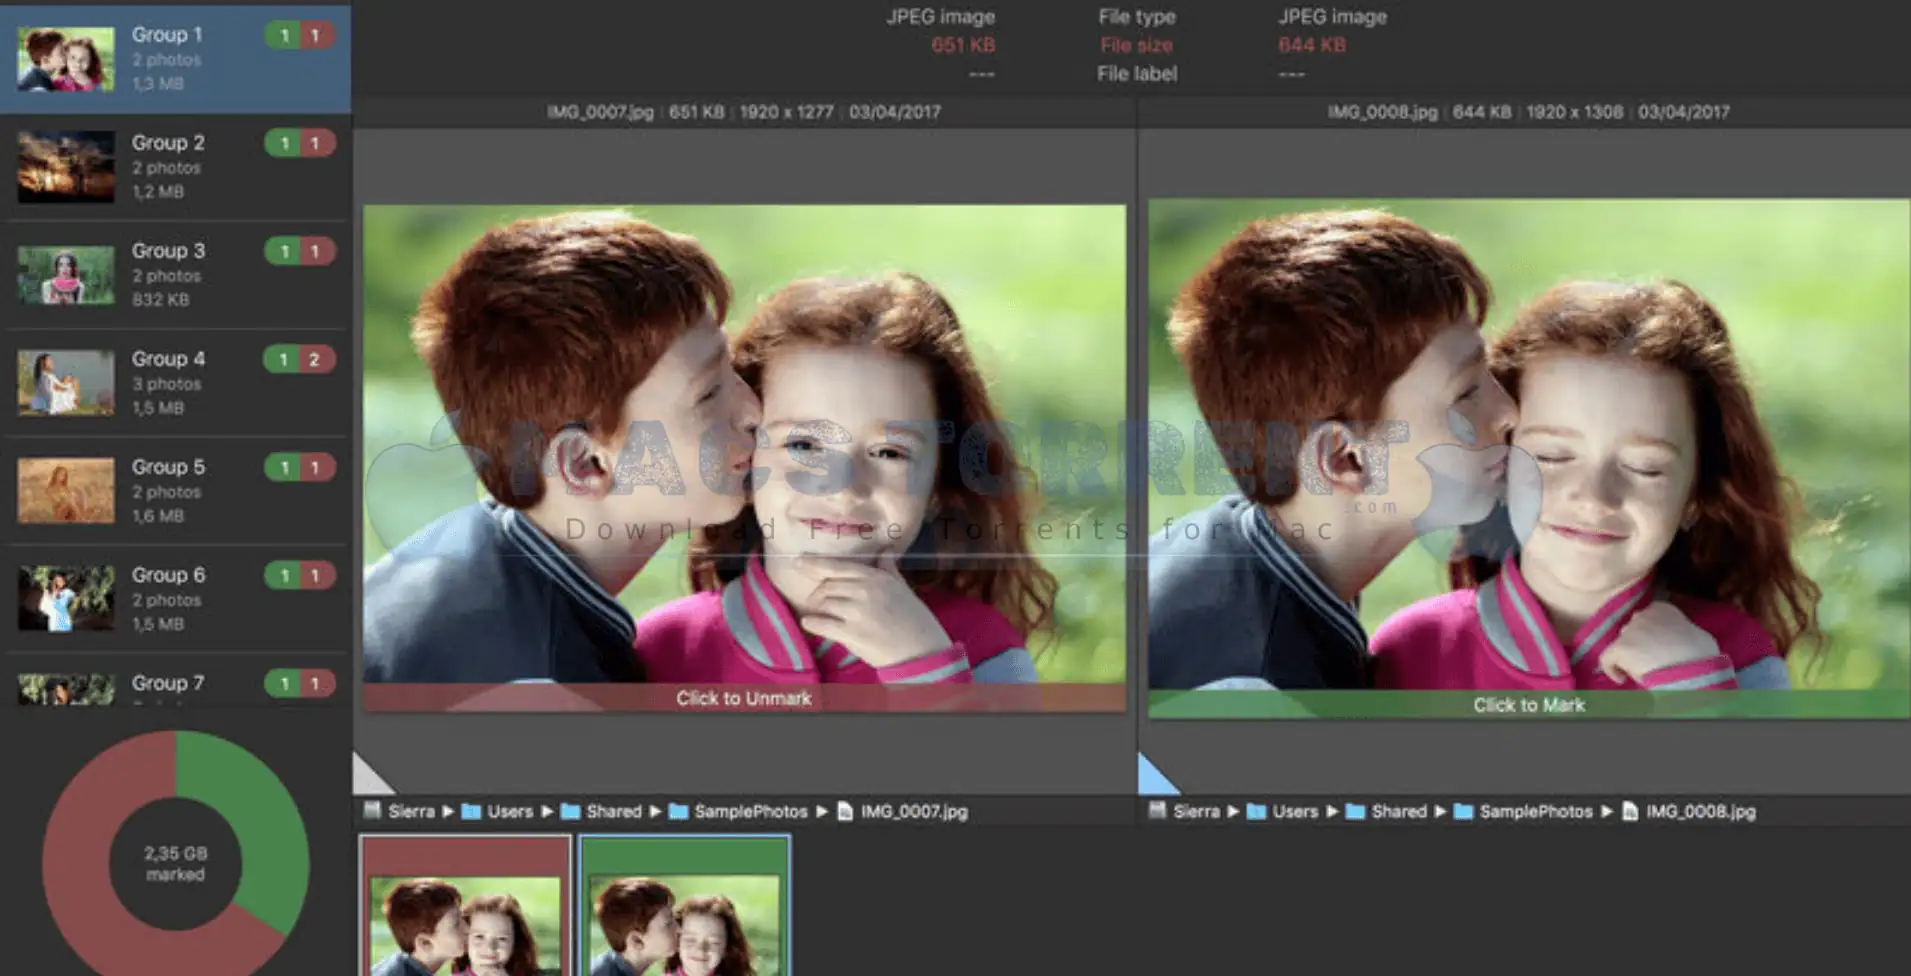Click 'Click to Unmark' on left photo
Screen dimensions: 1911x976
pos(744,698)
